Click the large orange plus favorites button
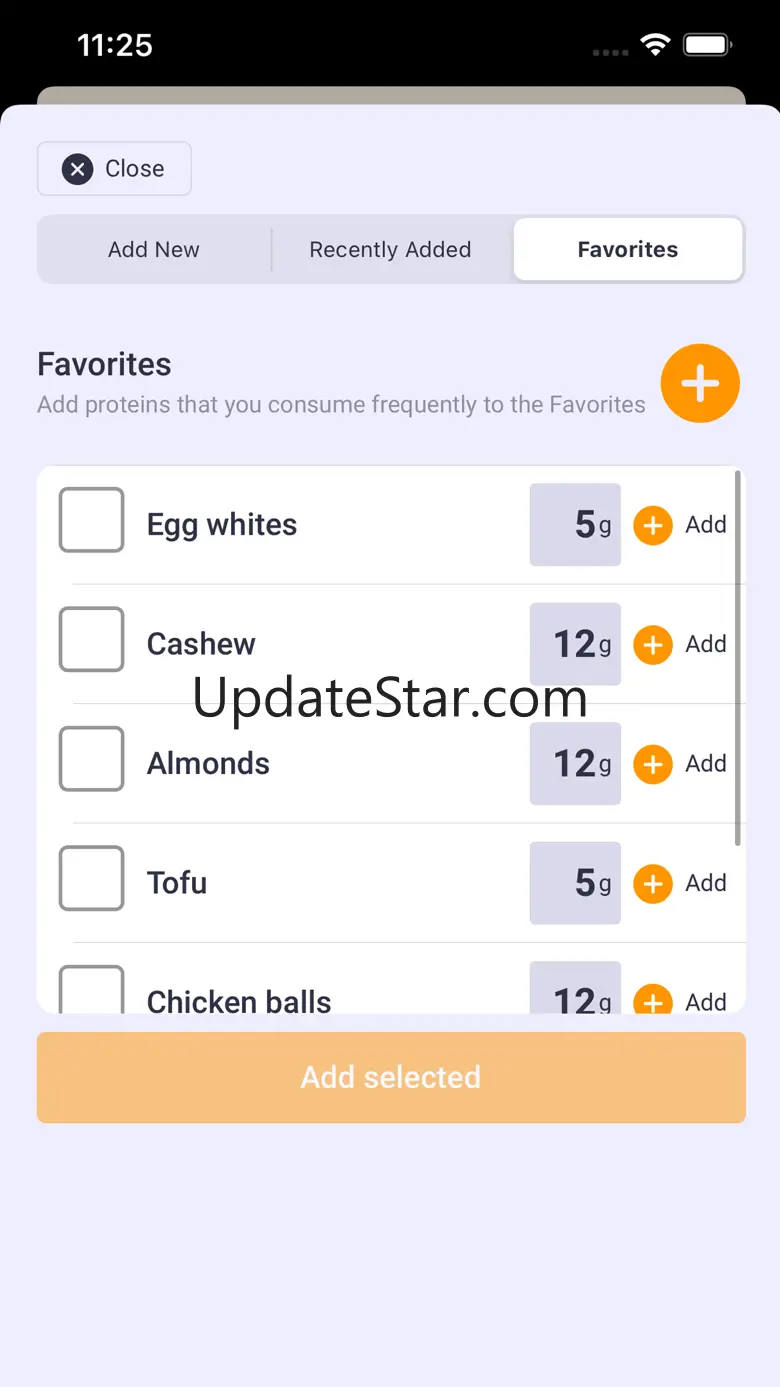This screenshot has height=1387, width=780. click(700, 383)
